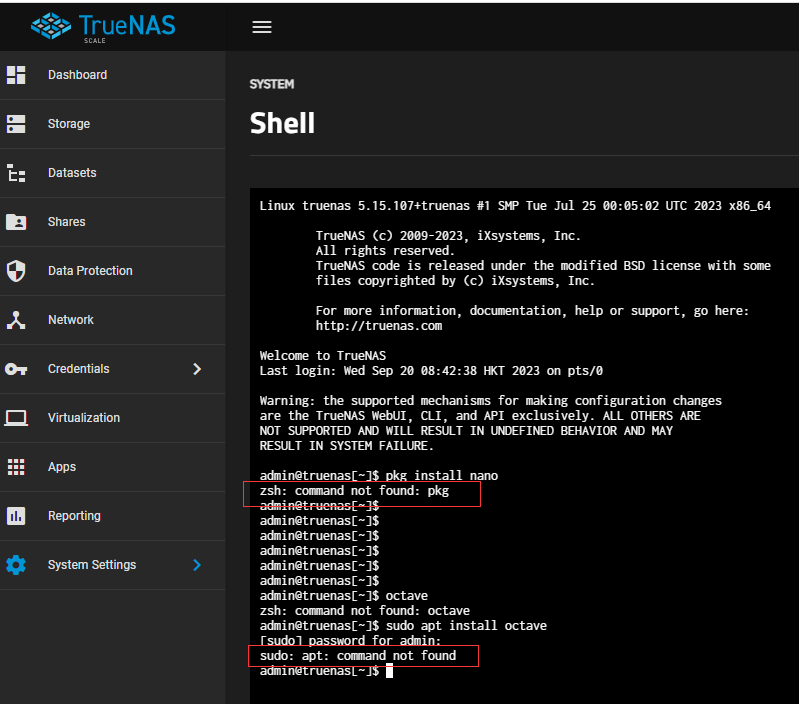Select the Credentials menu label
799x704 pixels.
click(x=78, y=369)
